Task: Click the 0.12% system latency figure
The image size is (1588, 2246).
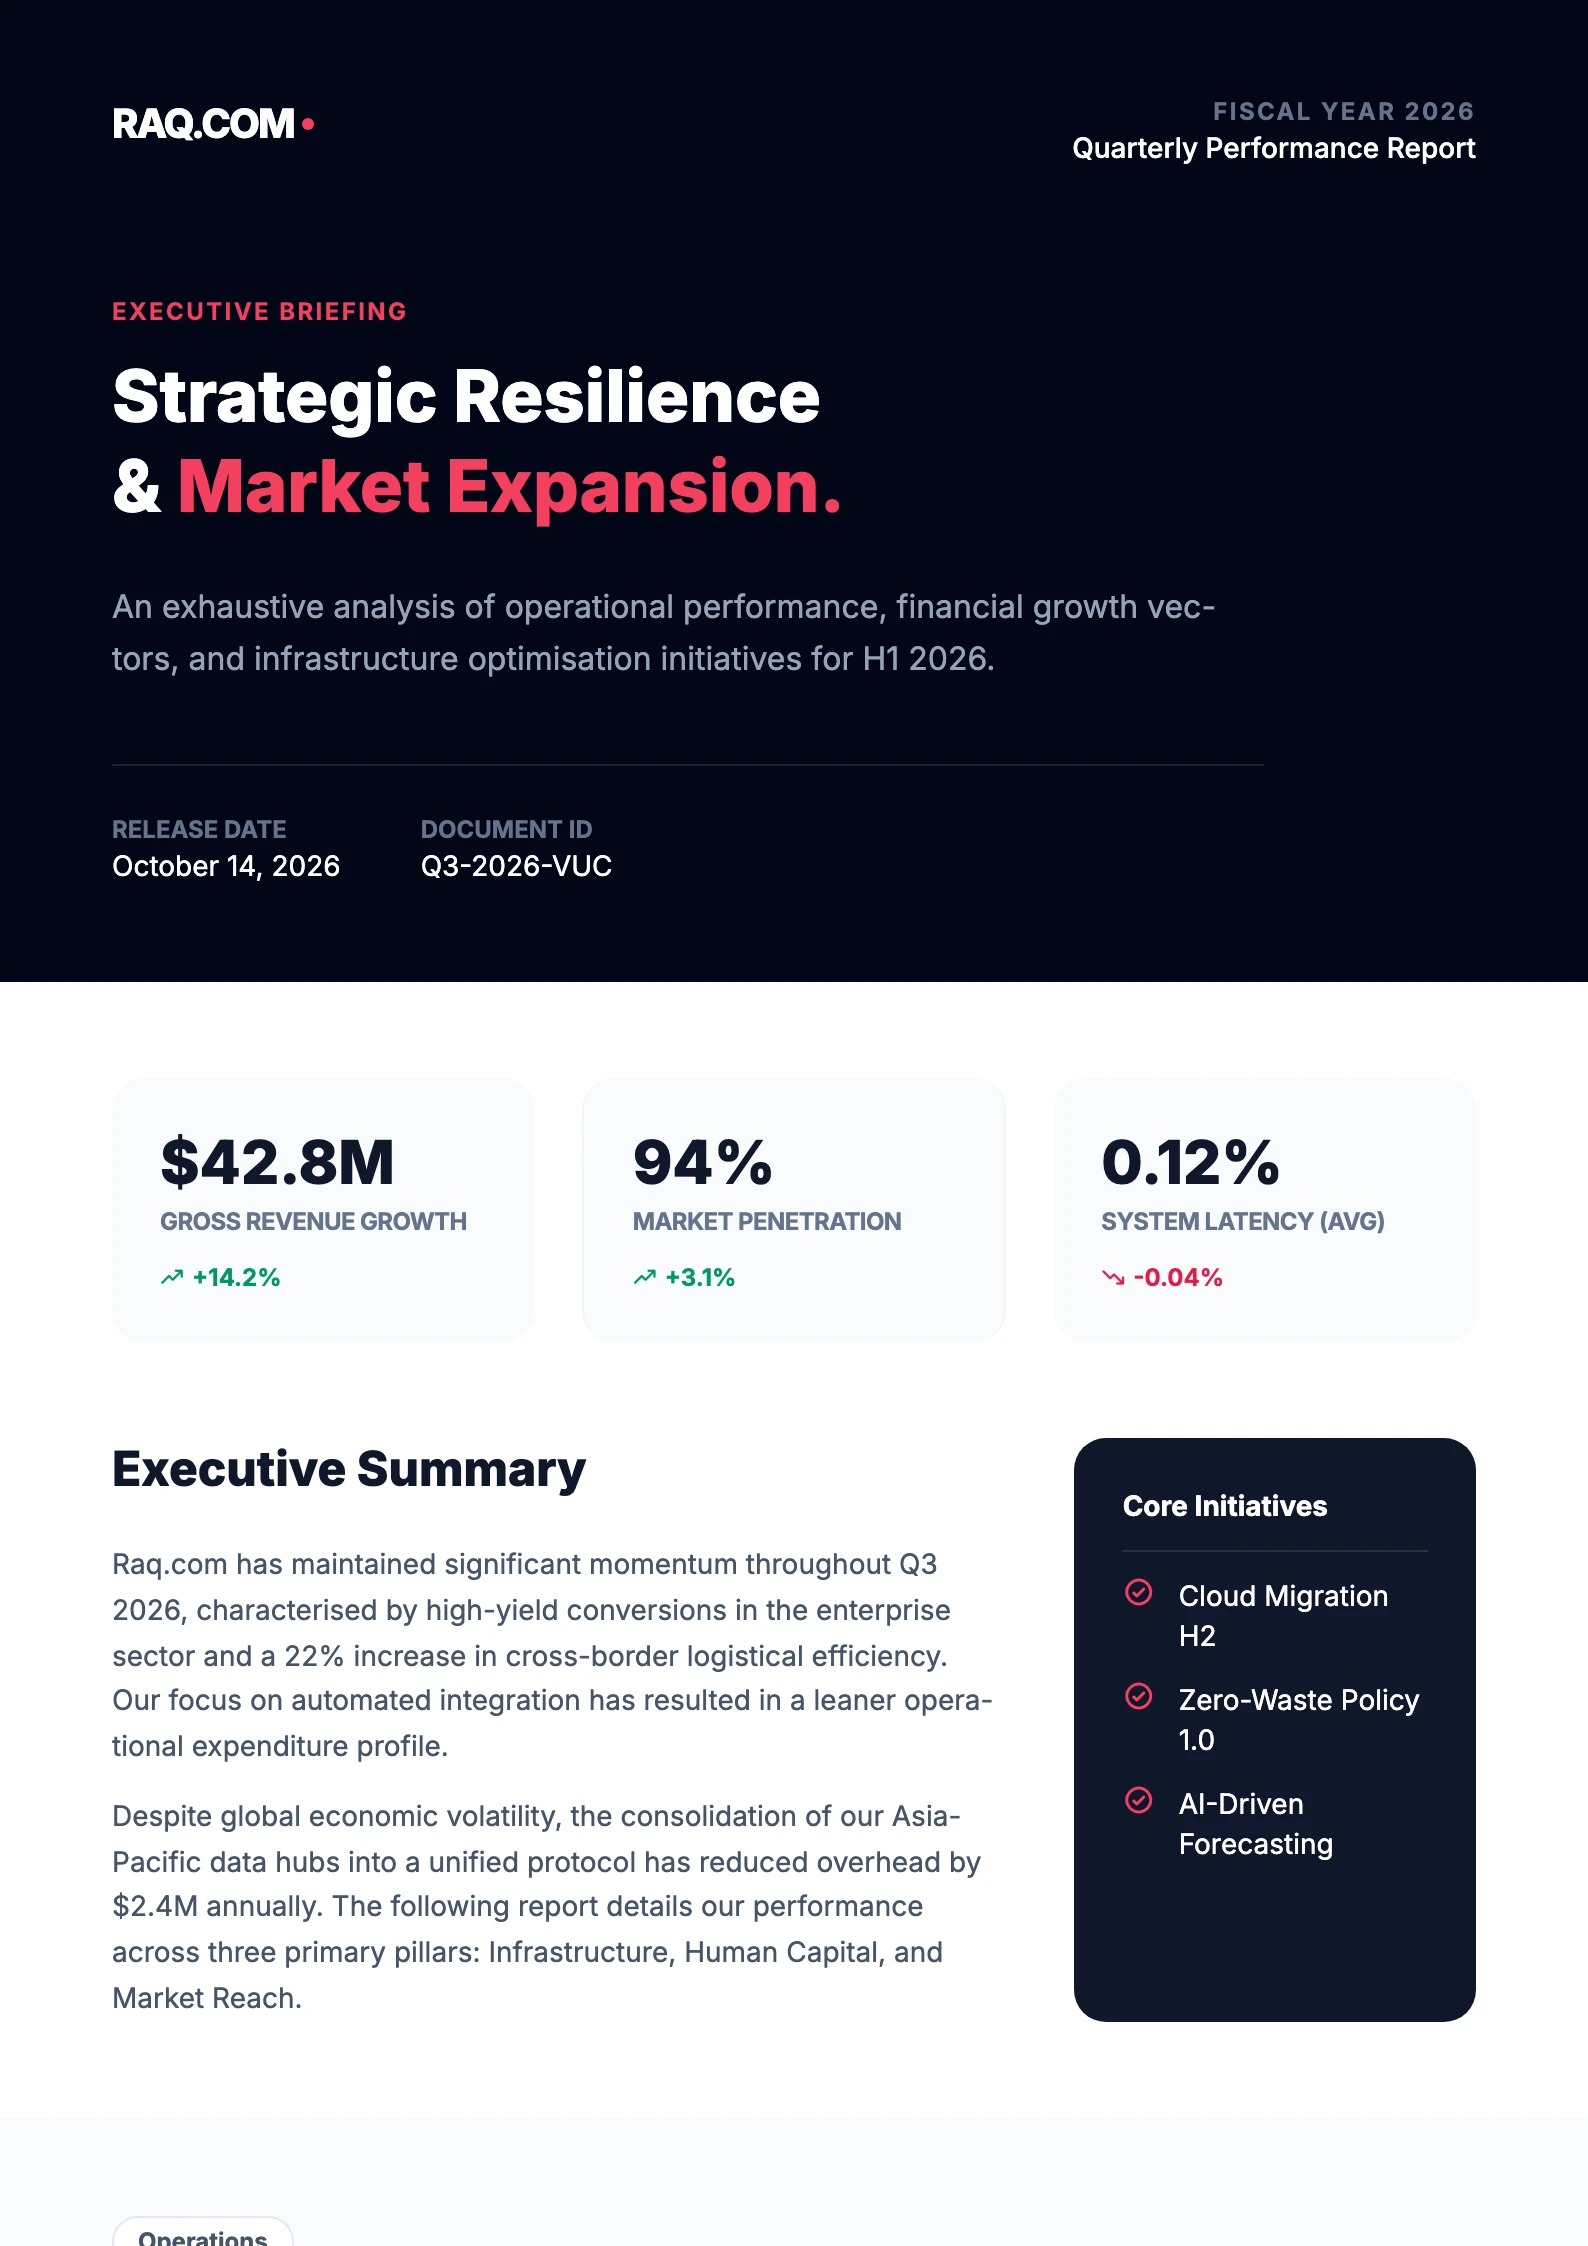Action: 1190,1162
